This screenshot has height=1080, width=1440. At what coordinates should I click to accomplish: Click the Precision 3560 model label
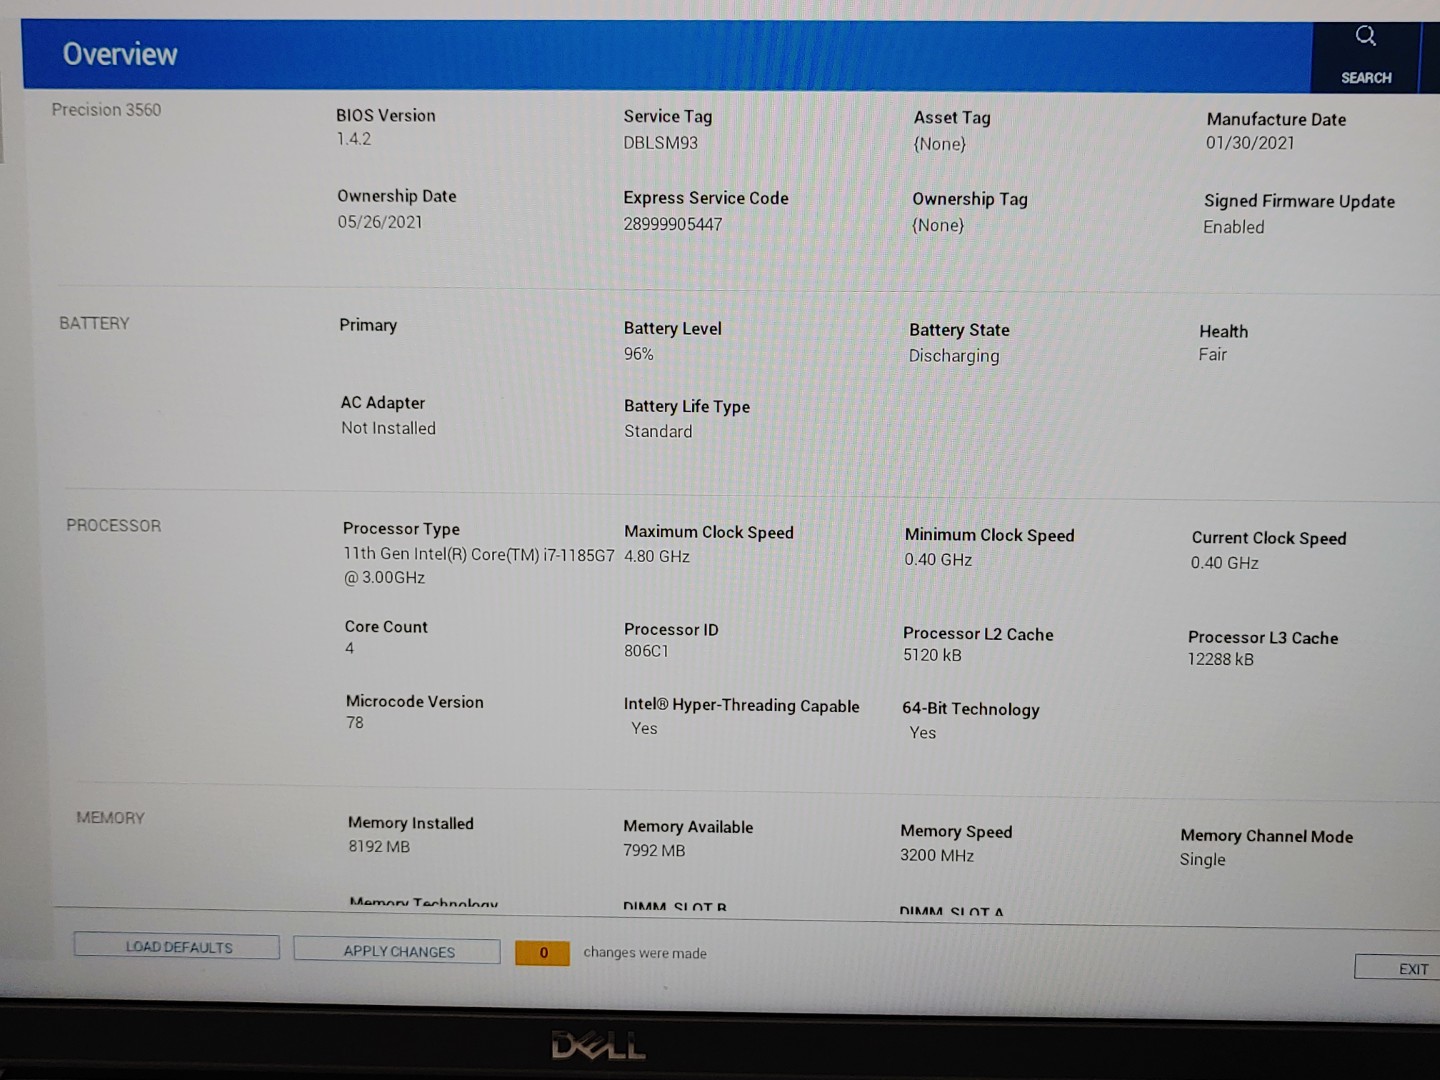(106, 110)
